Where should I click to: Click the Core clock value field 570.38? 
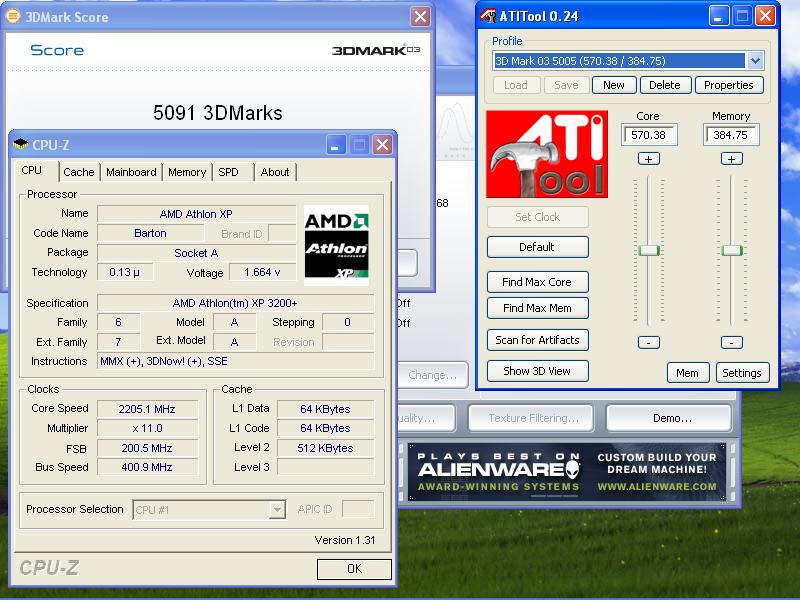pos(648,135)
